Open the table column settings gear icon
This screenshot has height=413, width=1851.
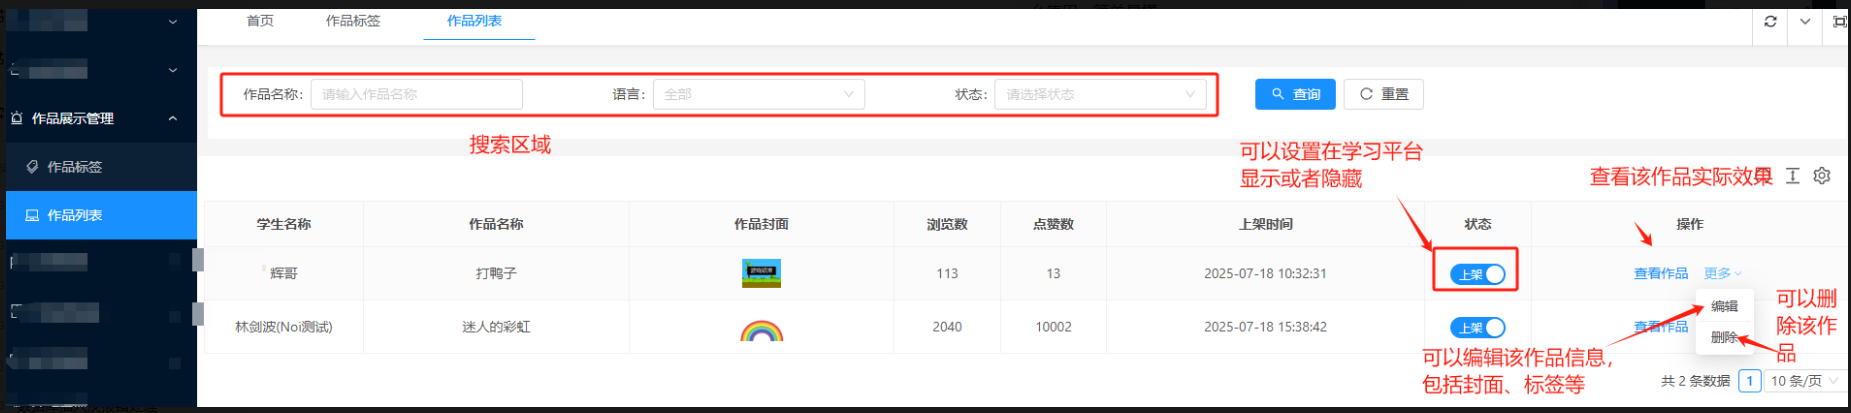click(x=1822, y=176)
